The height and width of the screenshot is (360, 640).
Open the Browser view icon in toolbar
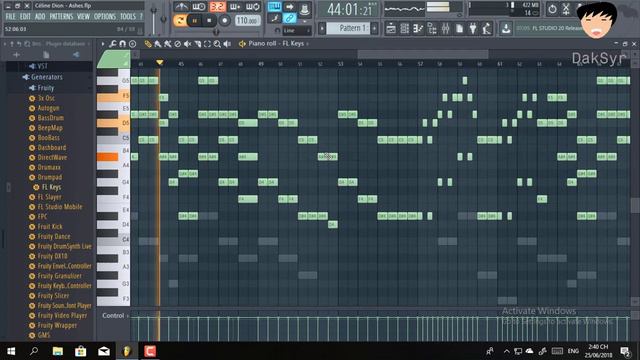pos(432,29)
